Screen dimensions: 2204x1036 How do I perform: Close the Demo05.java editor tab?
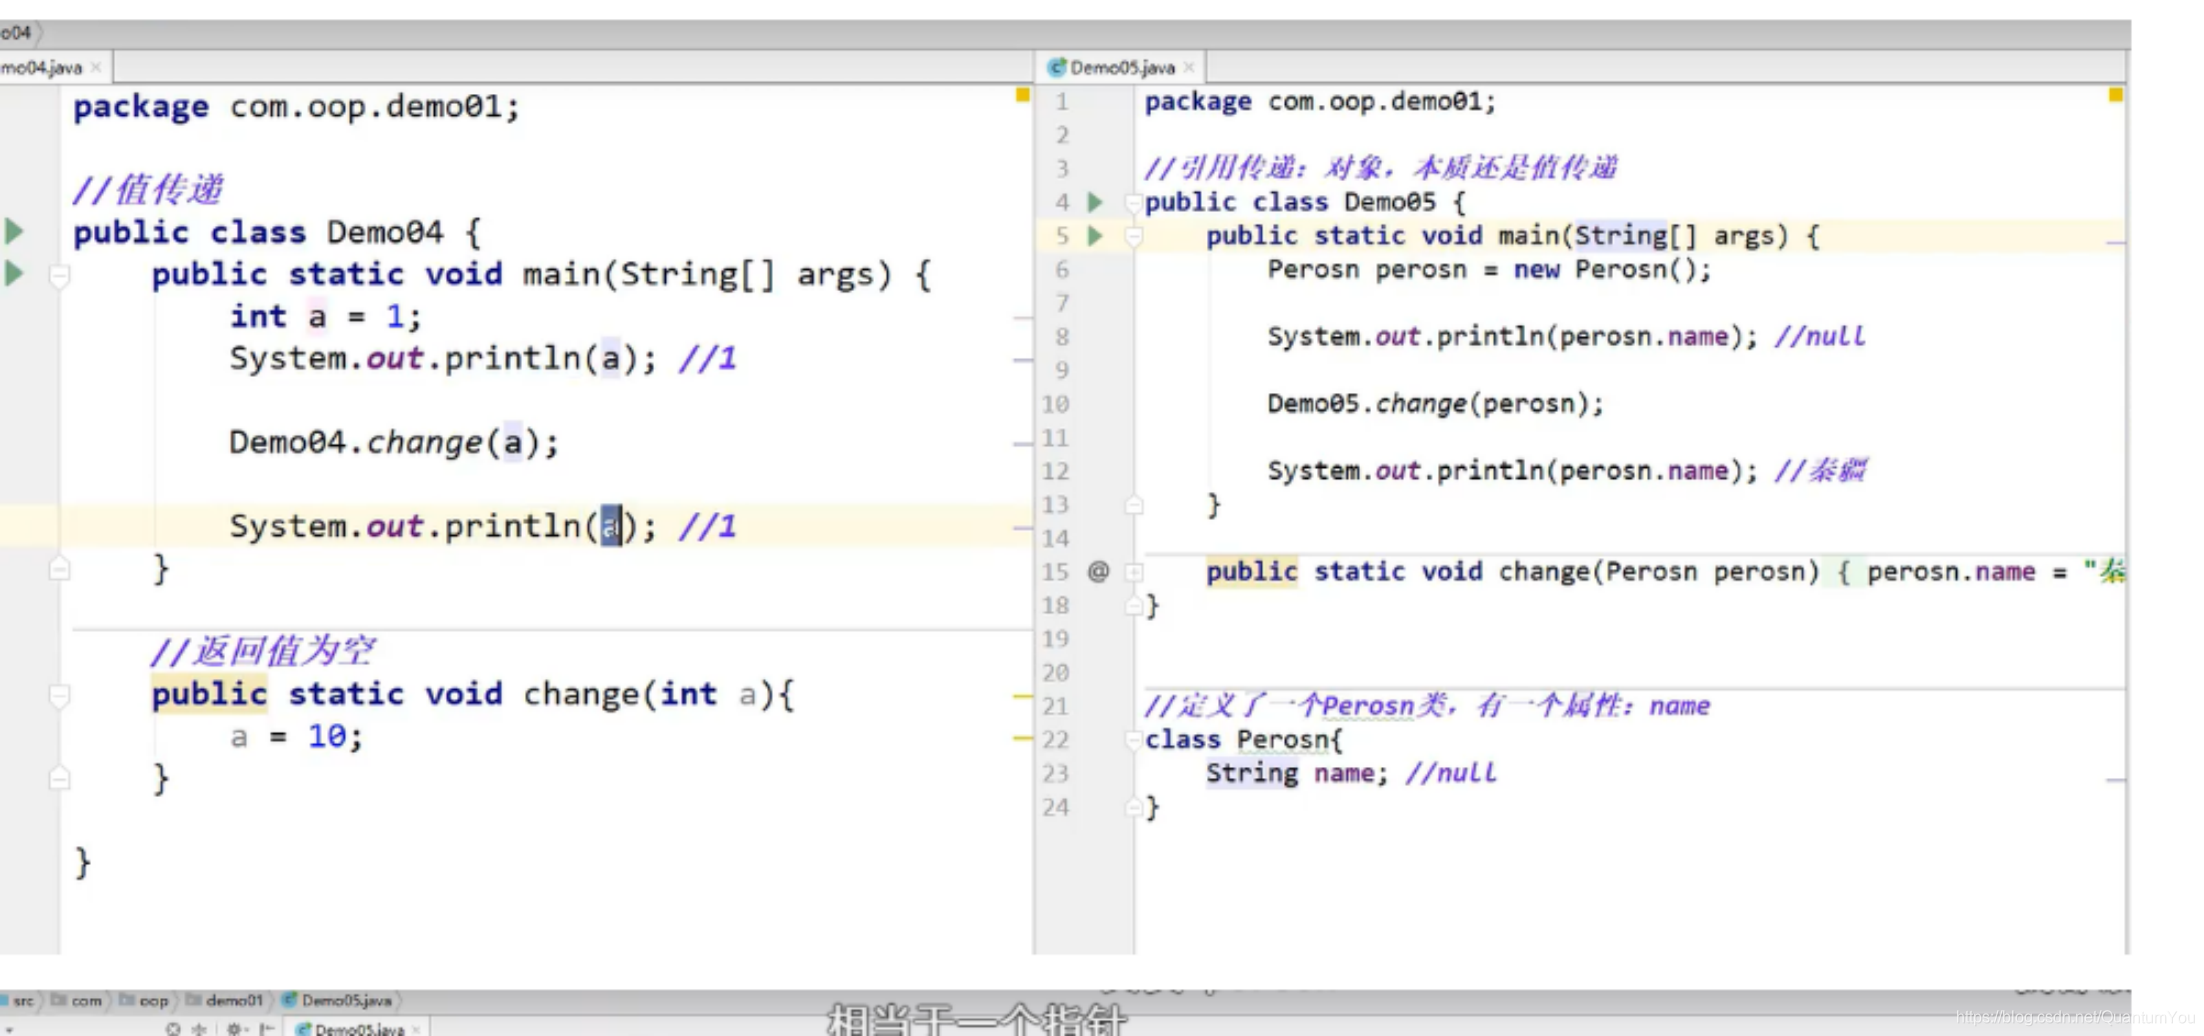pos(1189,67)
